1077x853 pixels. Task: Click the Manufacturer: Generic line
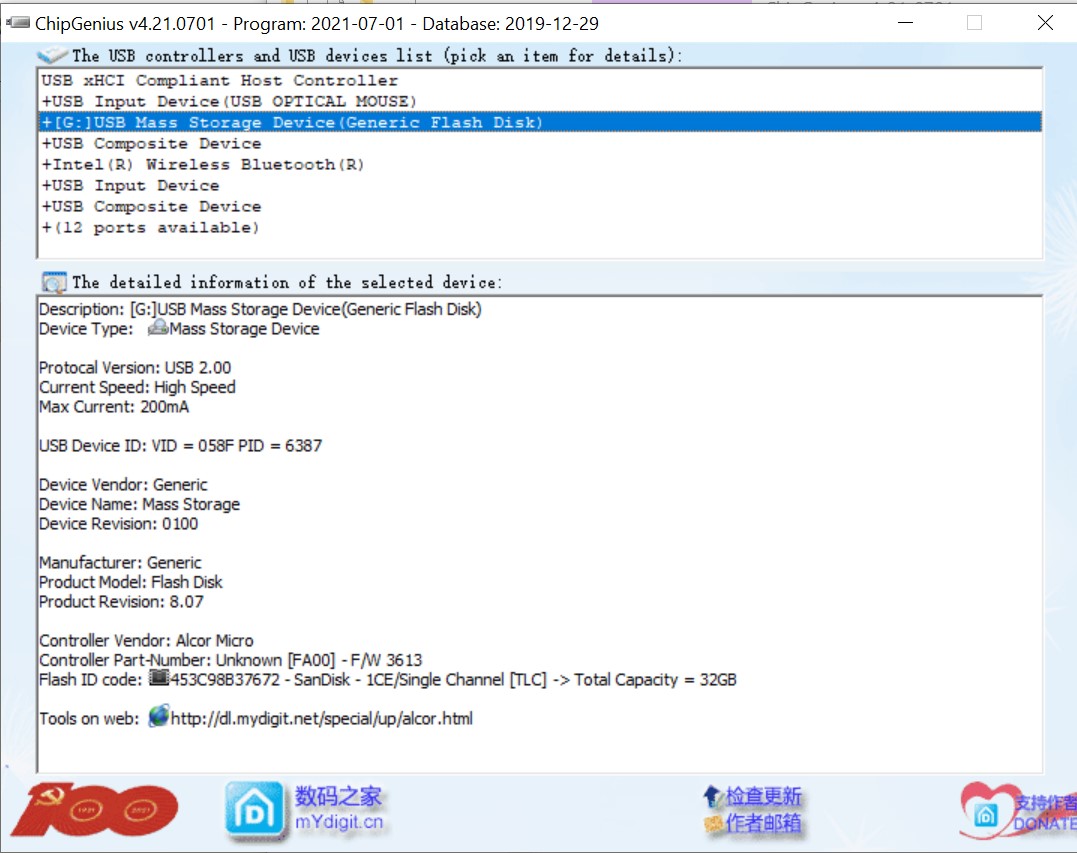pos(120,562)
